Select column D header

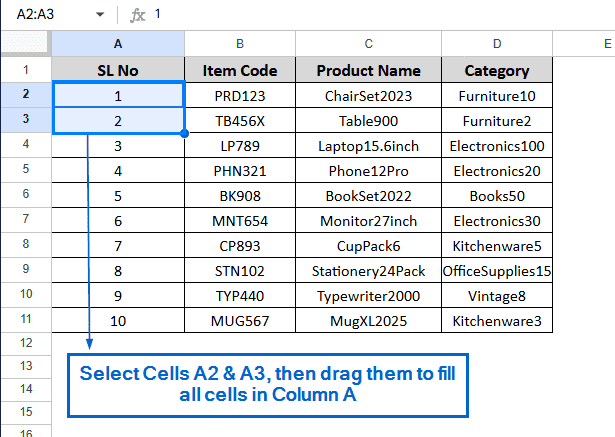(496, 44)
